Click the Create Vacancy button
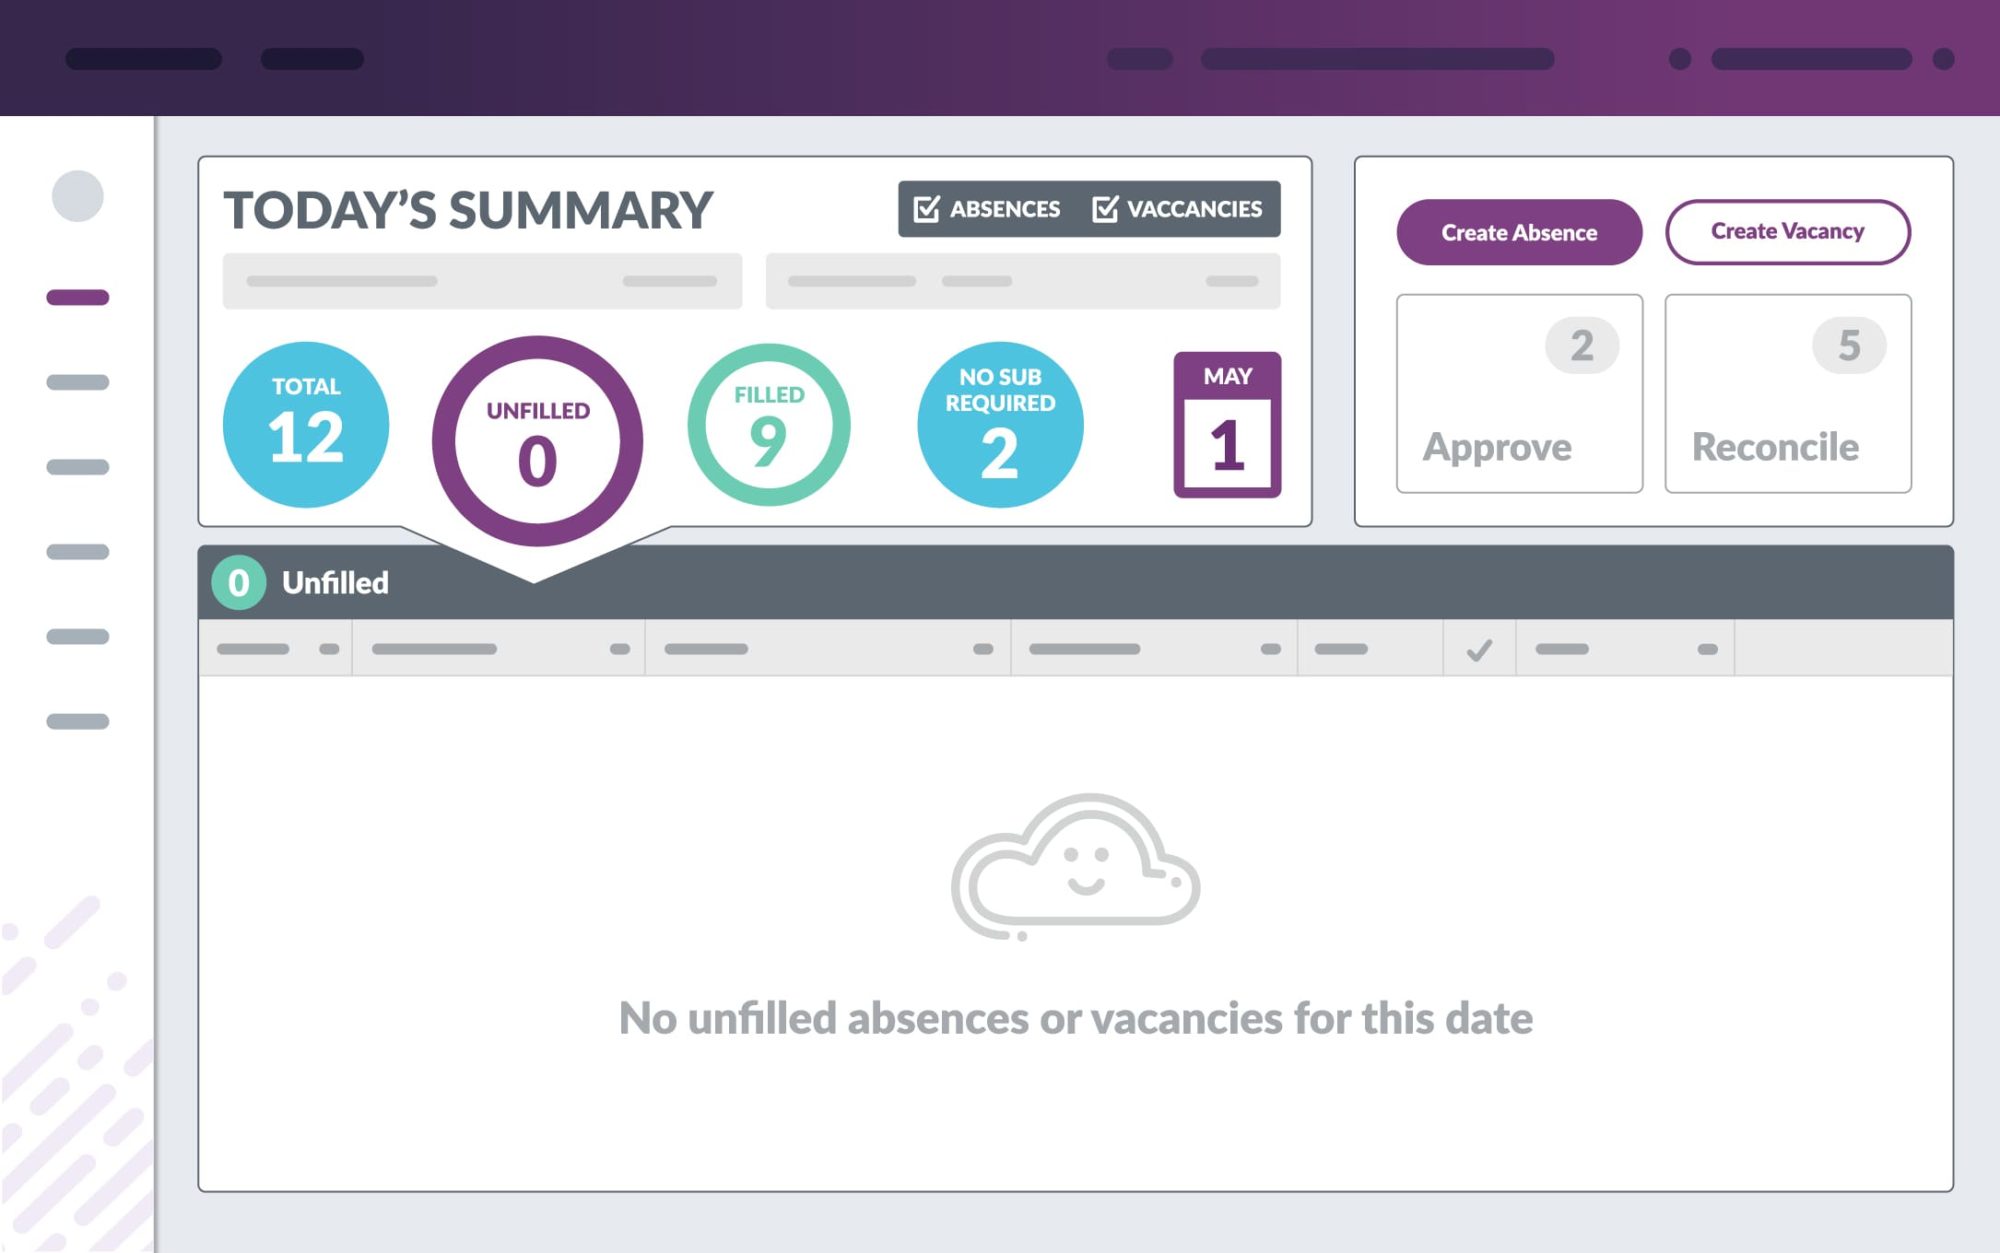 point(1786,228)
